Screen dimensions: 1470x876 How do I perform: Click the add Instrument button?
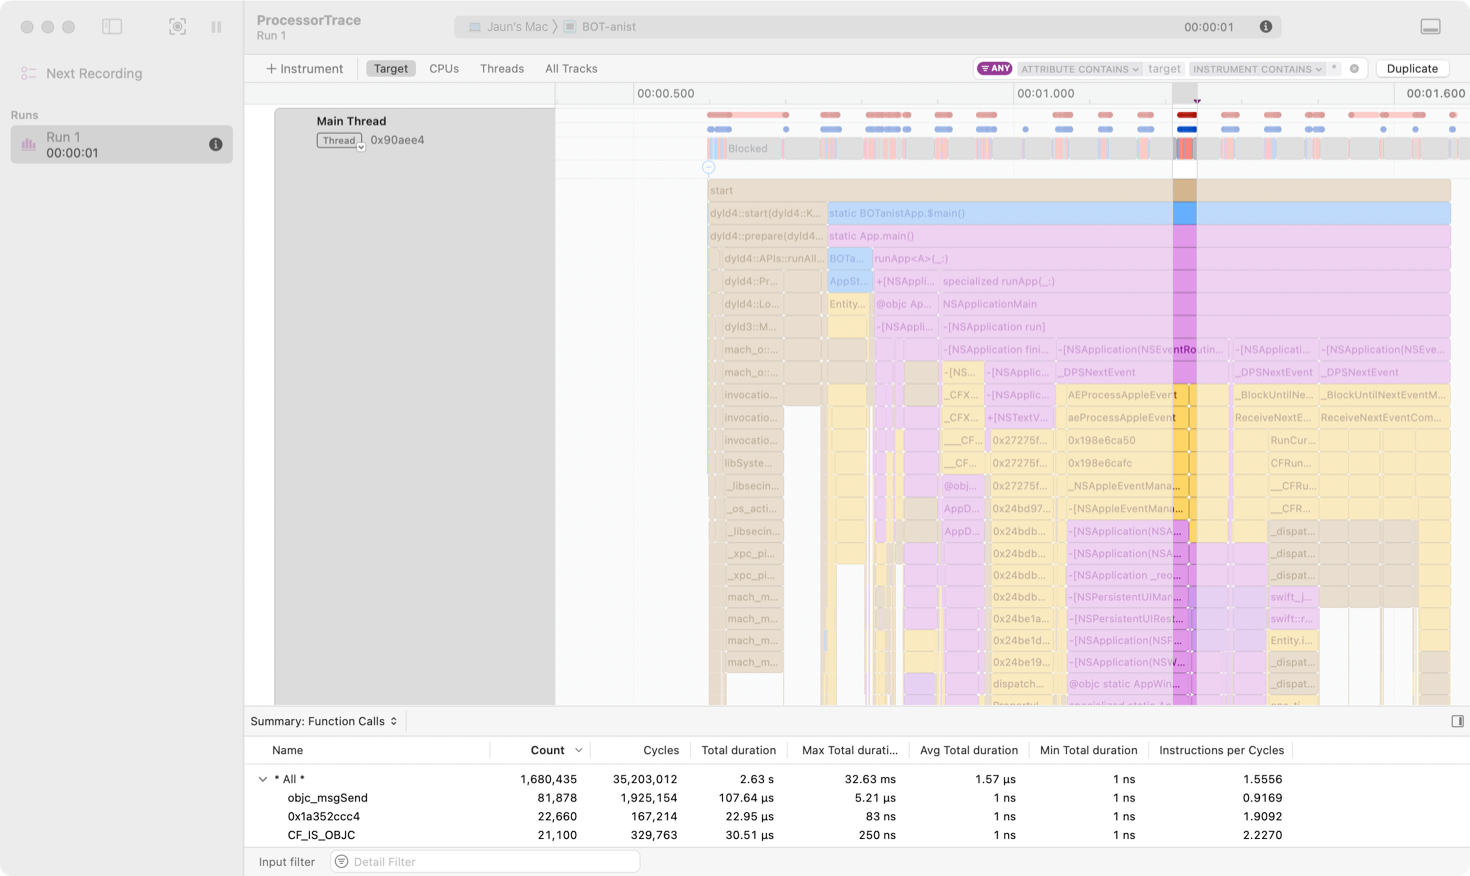click(304, 69)
